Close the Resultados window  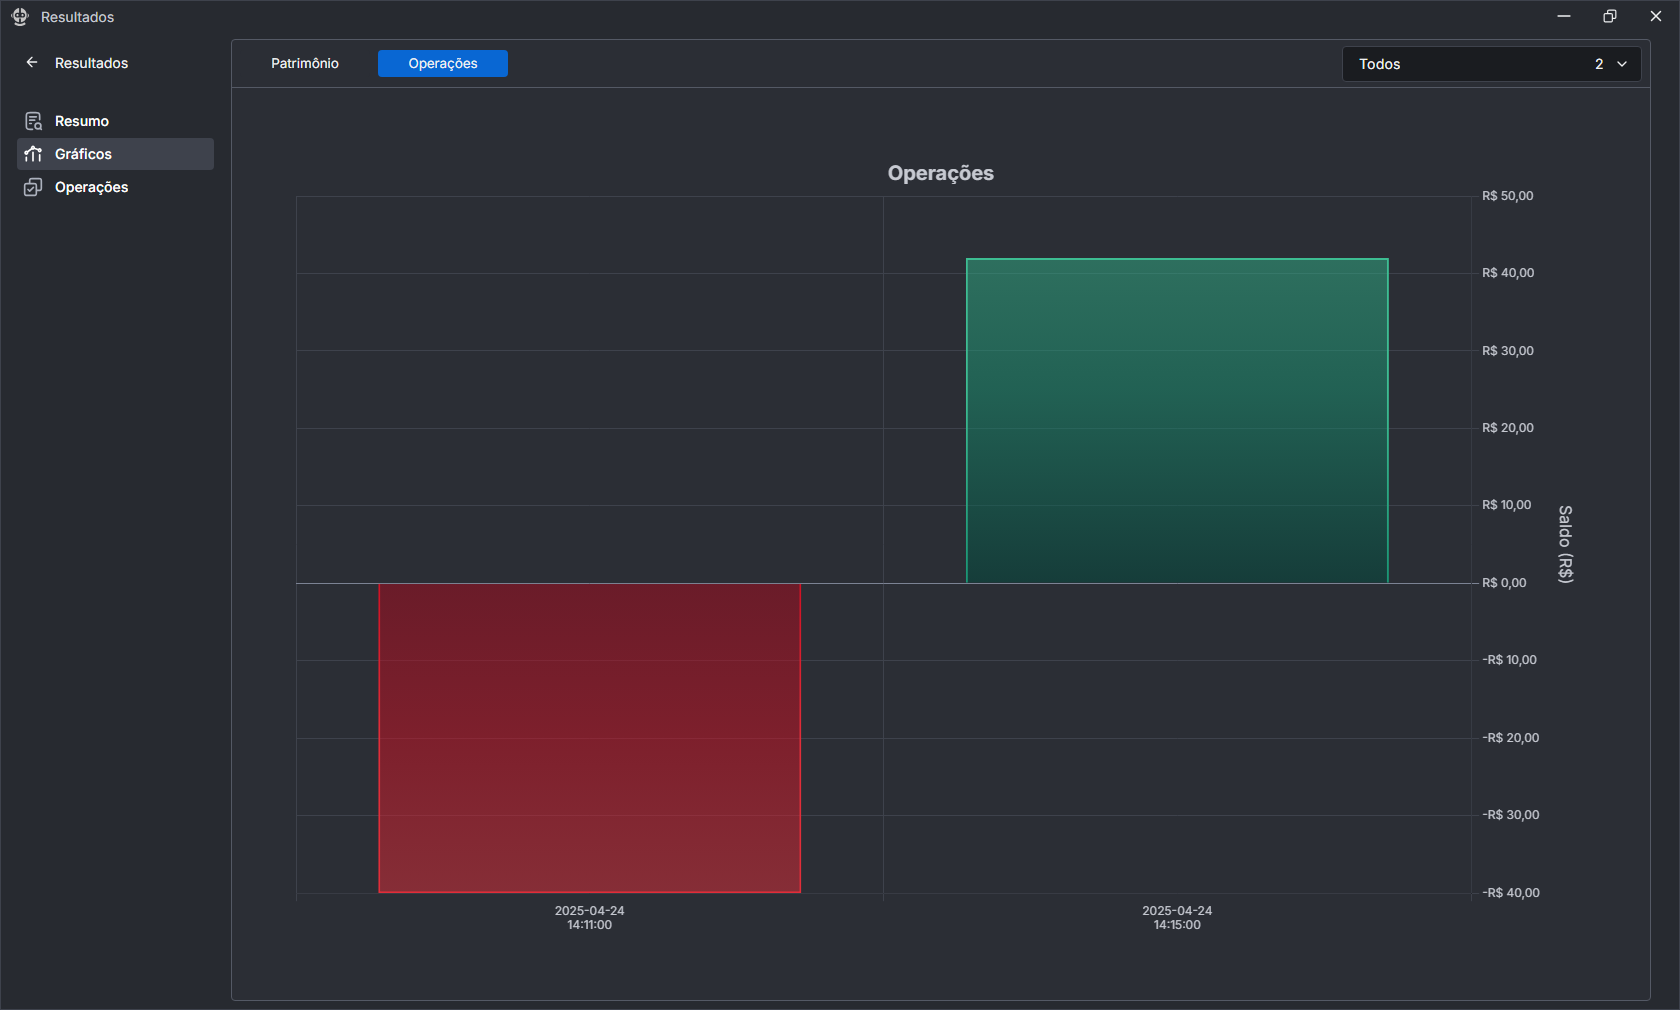[x=1656, y=17]
